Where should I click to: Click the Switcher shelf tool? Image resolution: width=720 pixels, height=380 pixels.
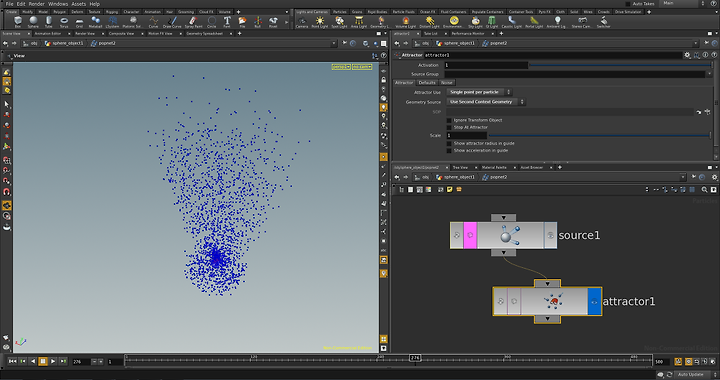pos(603,22)
